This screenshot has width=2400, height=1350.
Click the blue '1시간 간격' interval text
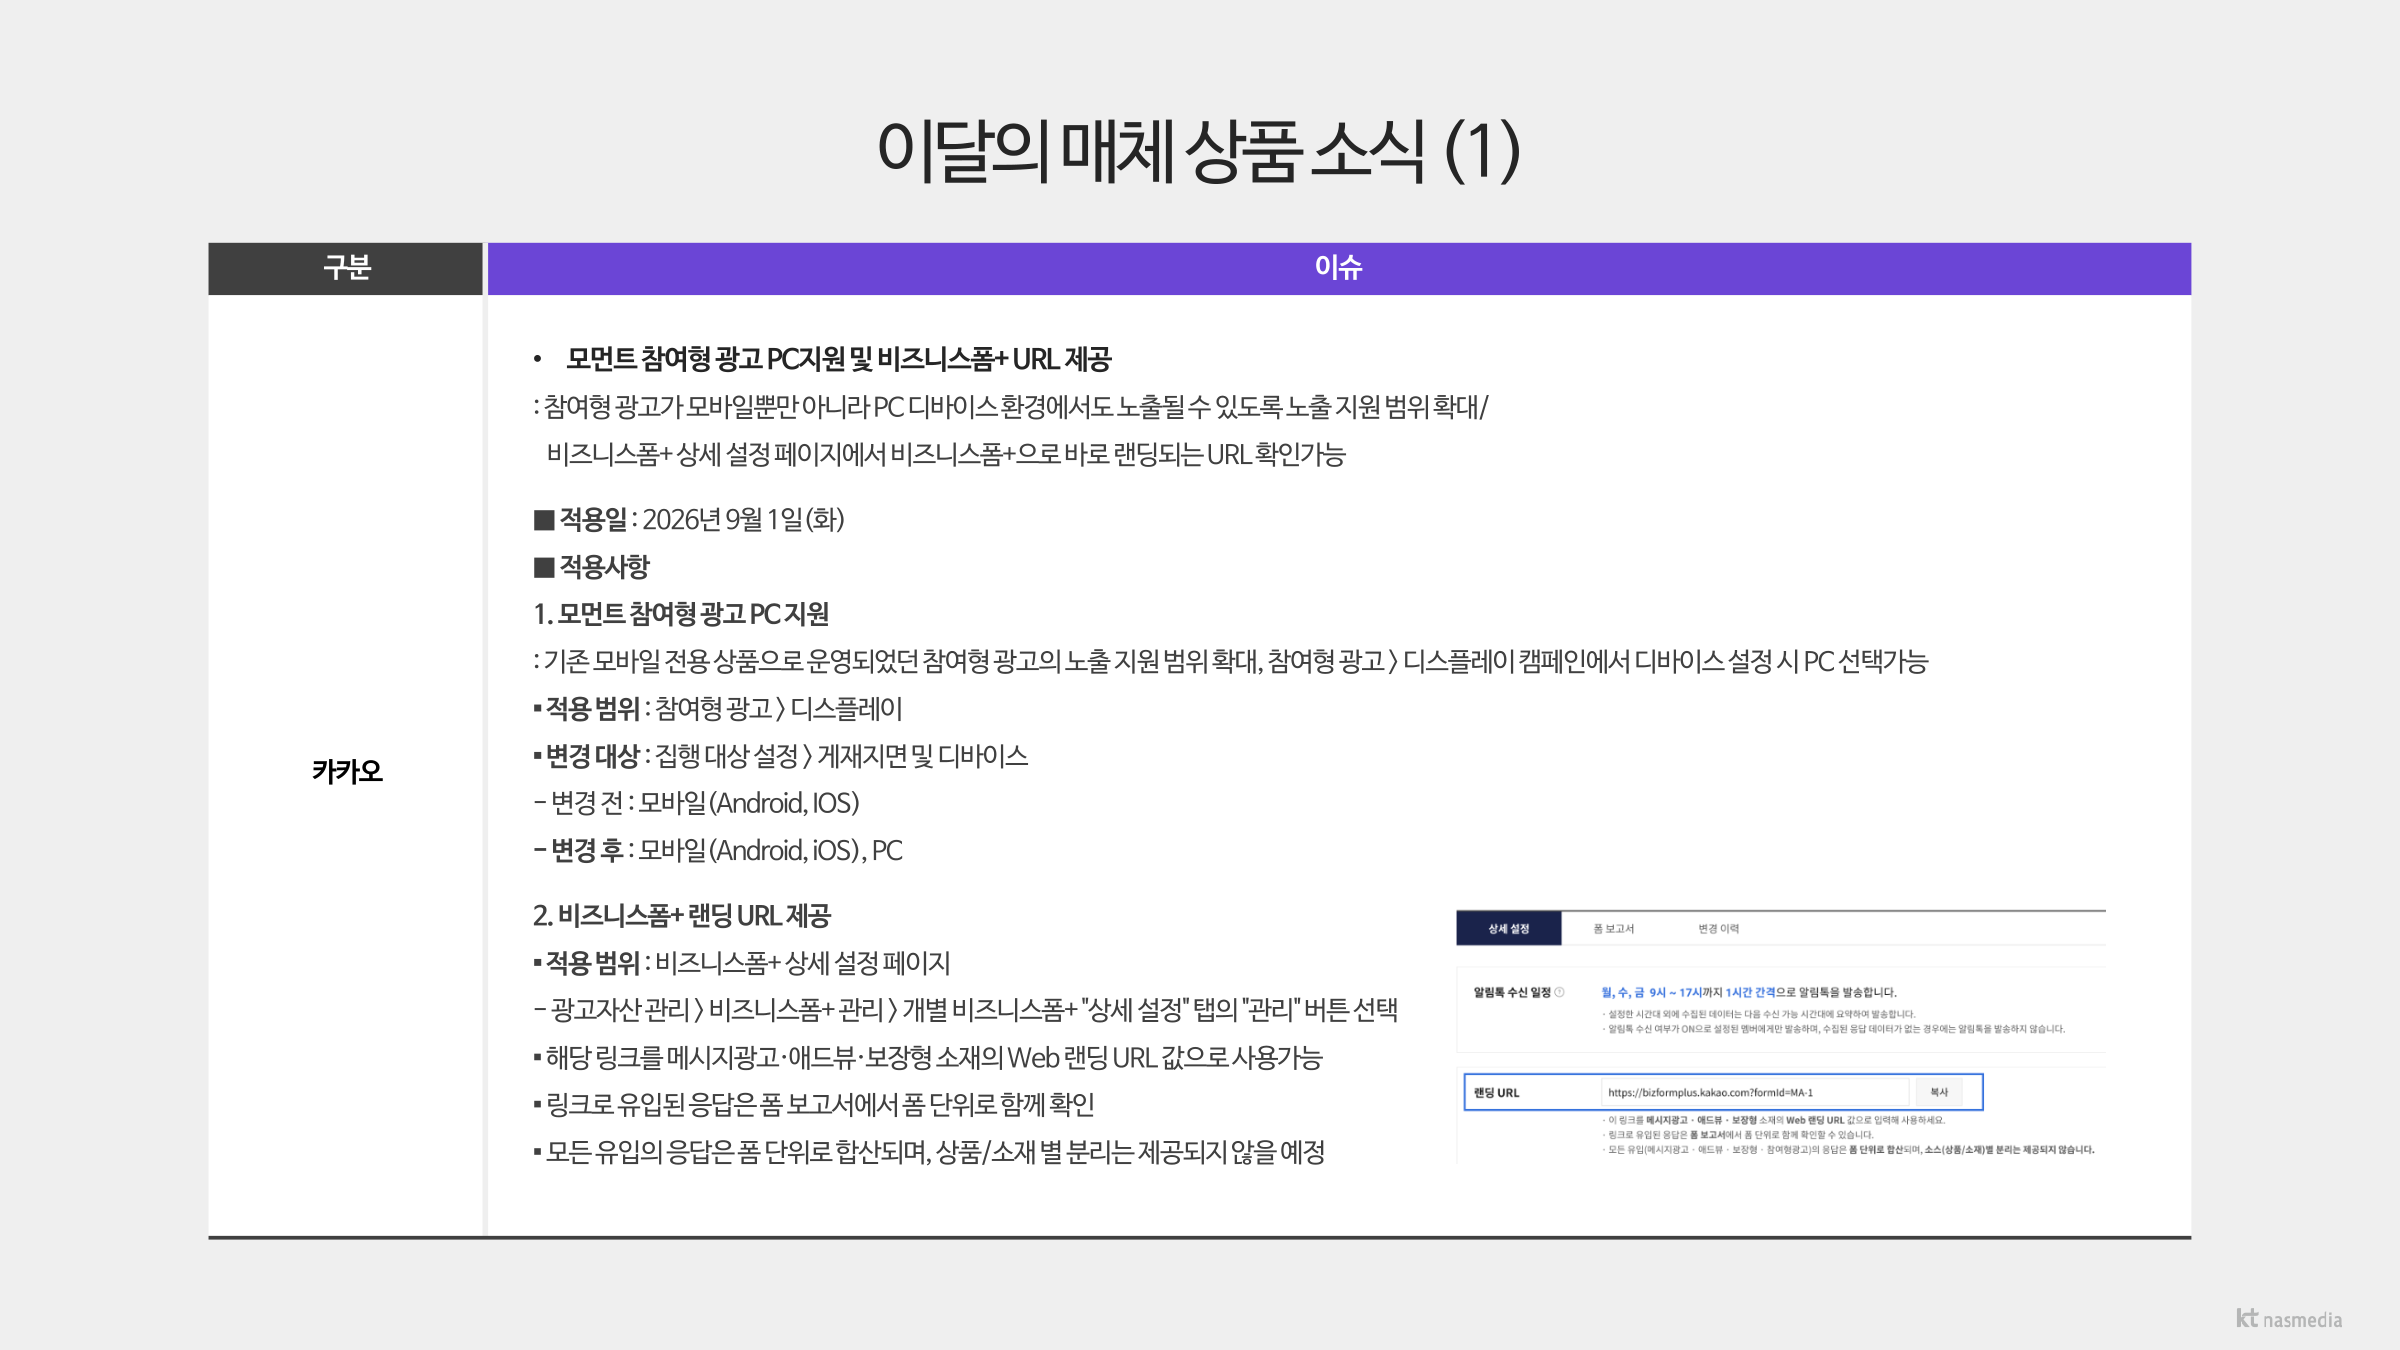pos(1750,992)
